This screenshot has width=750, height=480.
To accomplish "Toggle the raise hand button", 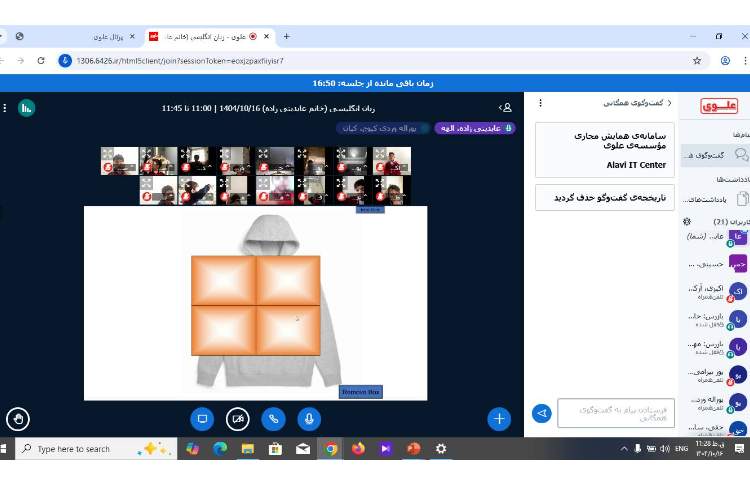I will pos(18,419).
